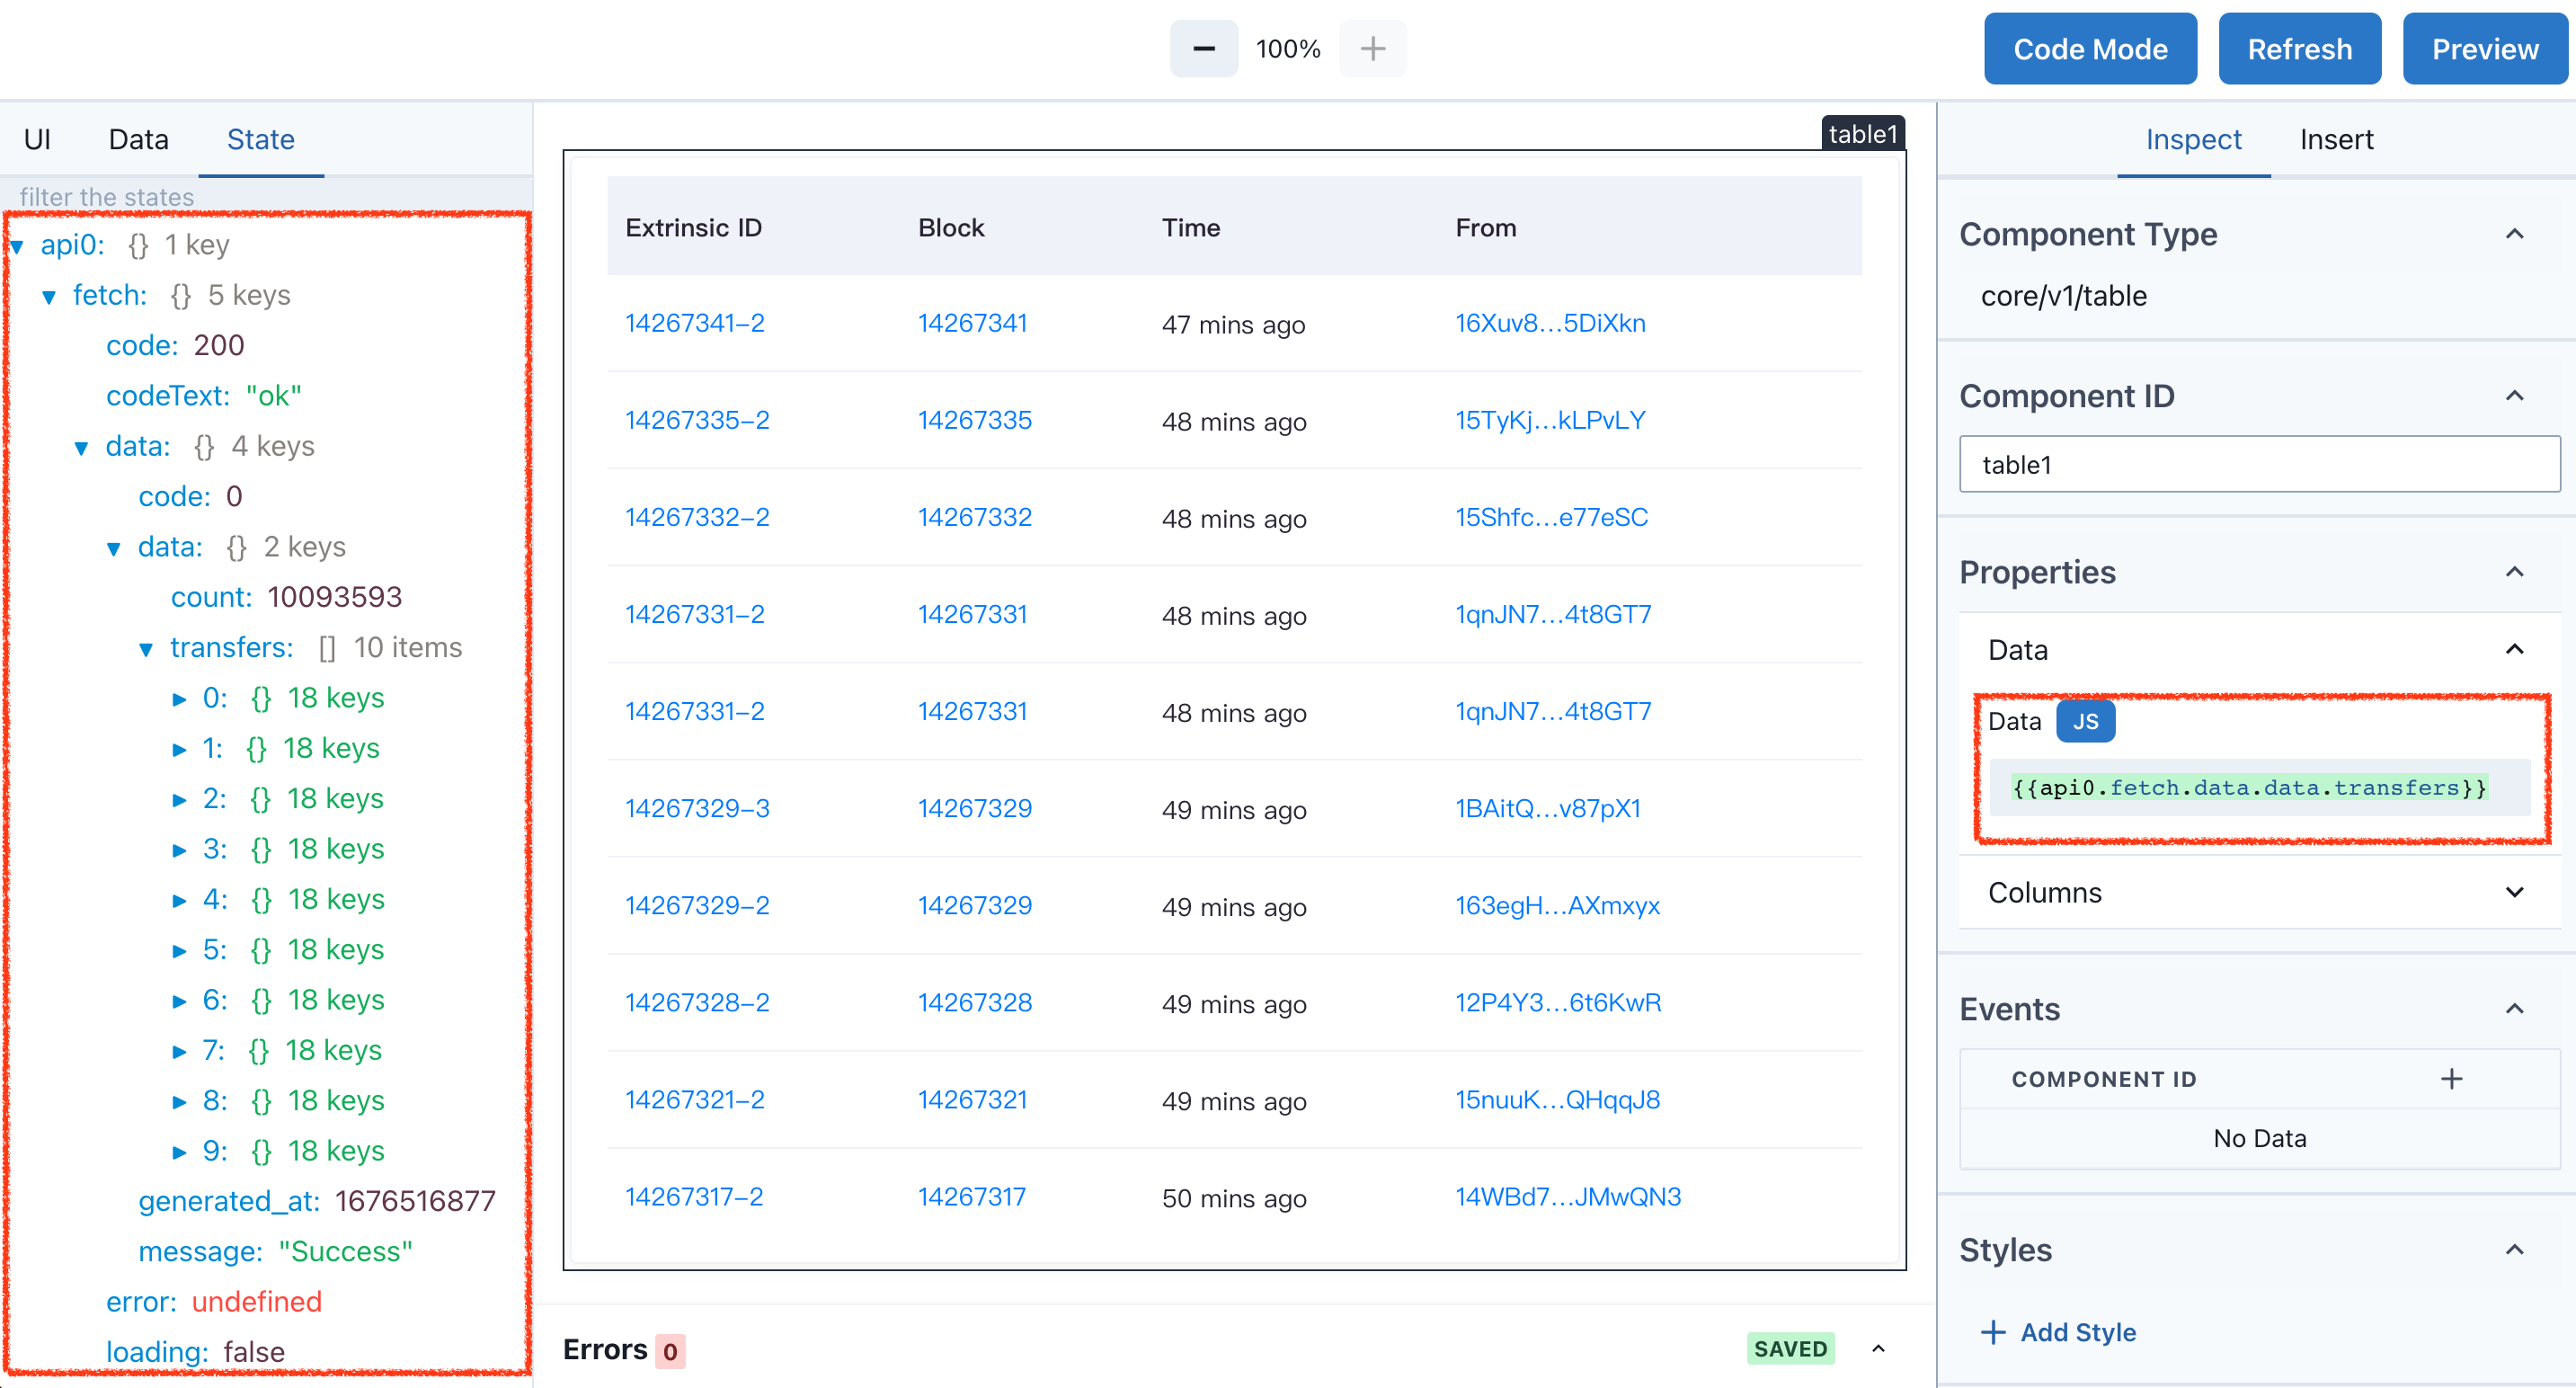
Task: Collapse the Data property group
Action: click(x=2514, y=650)
